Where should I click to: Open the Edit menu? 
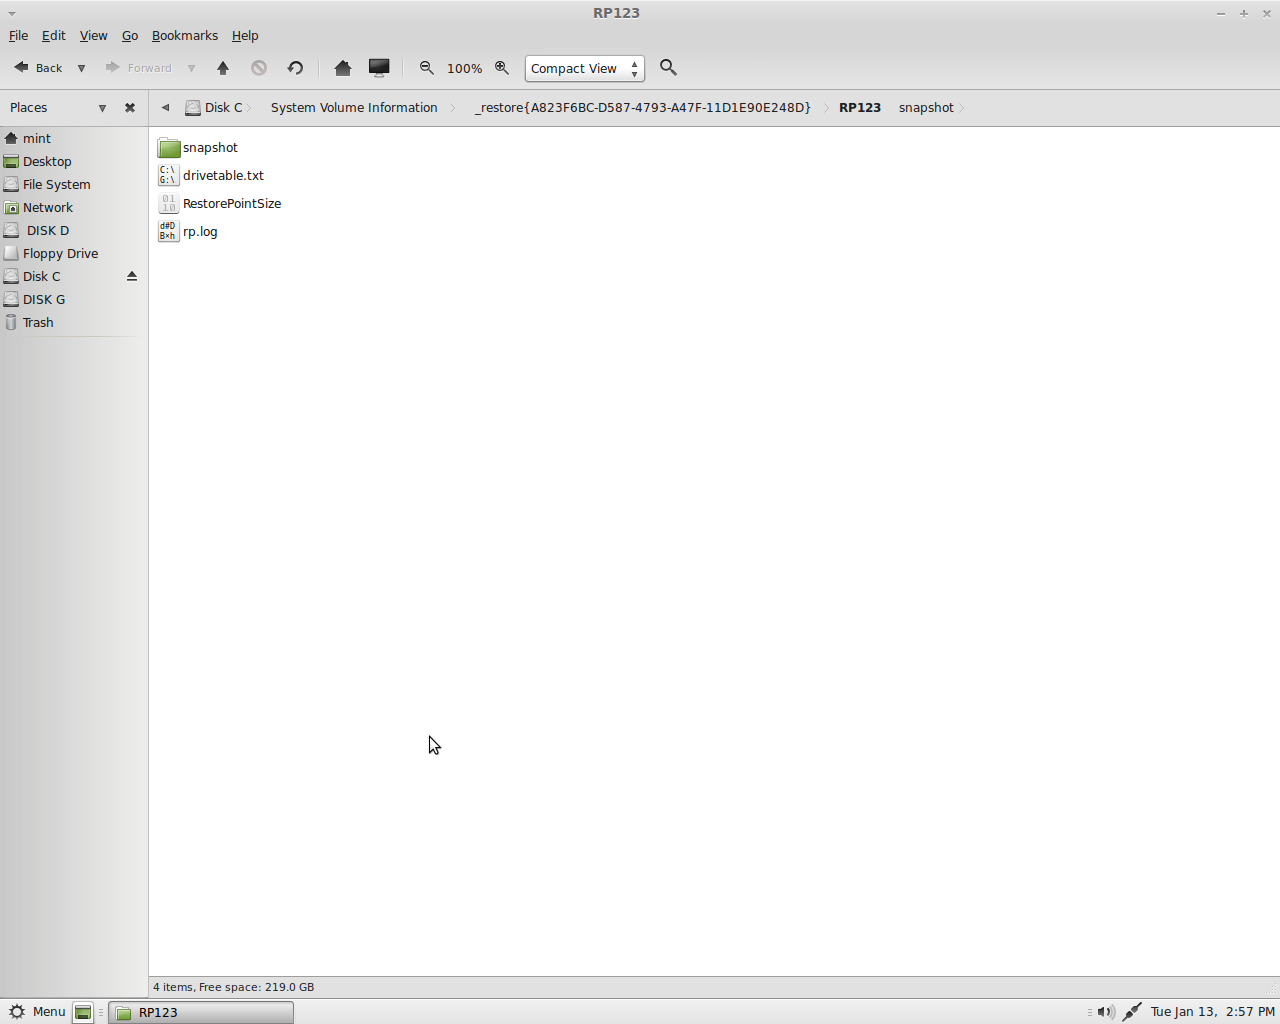tap(53, 35)
